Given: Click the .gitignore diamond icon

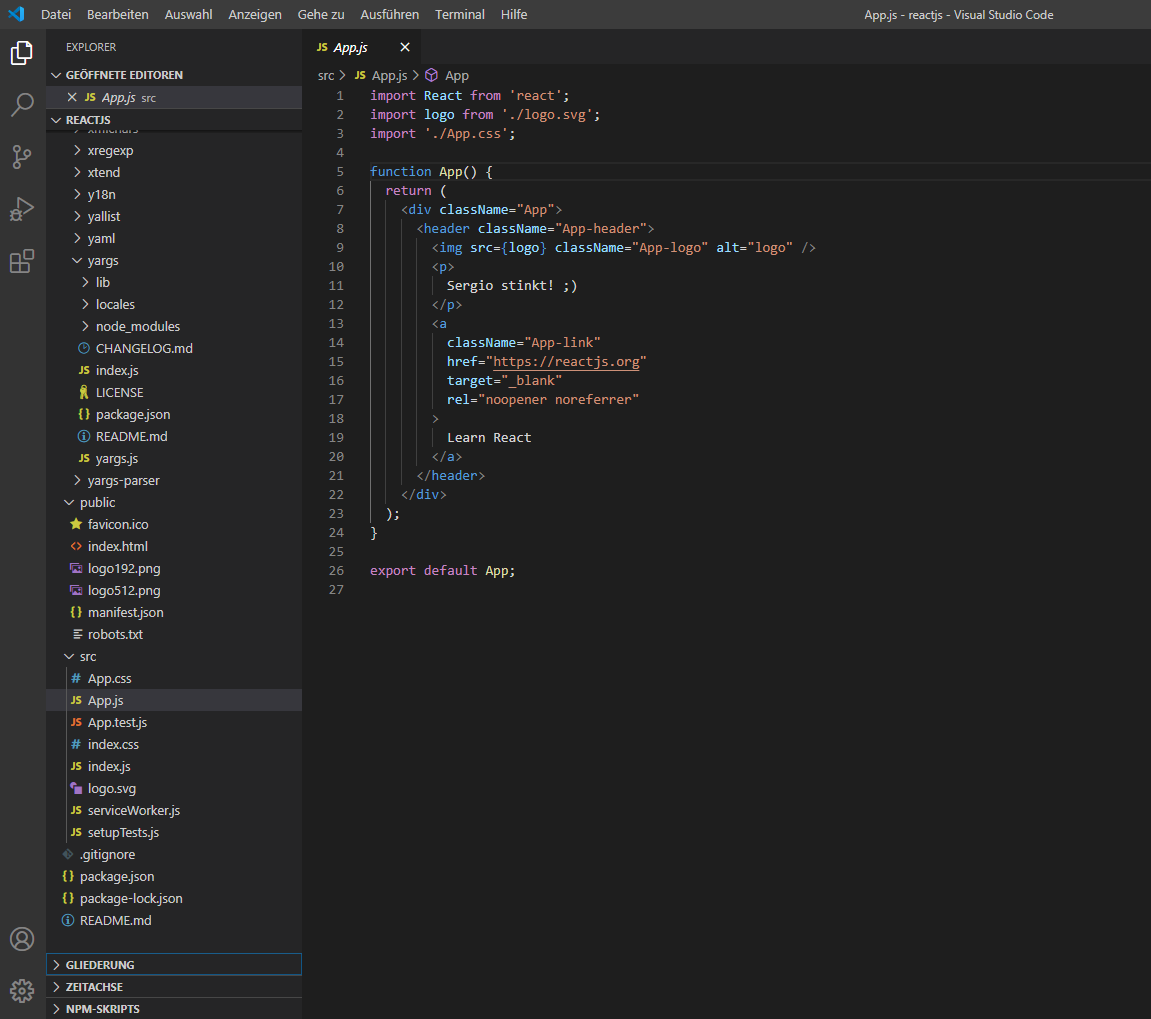Looking at the screenshot, I should [68, 855].
